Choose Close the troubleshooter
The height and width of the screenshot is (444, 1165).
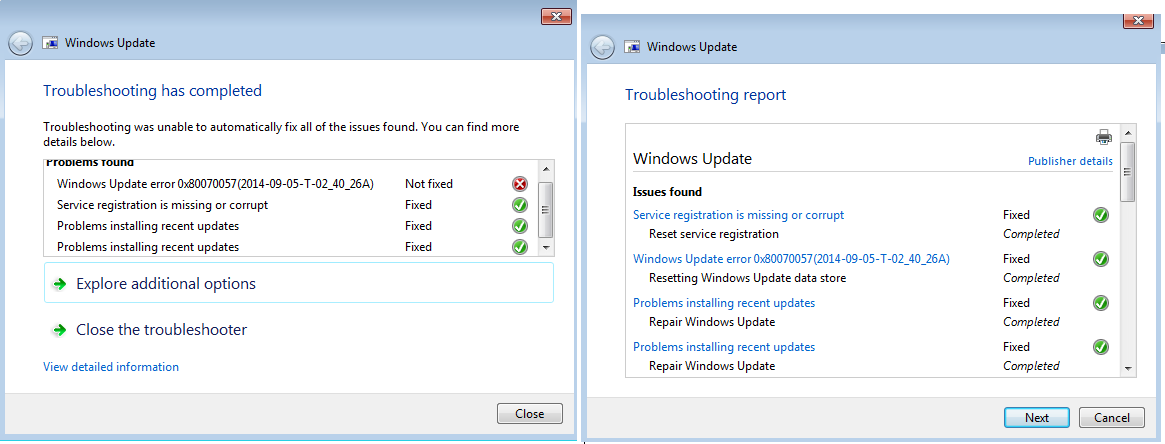(161, 330)
